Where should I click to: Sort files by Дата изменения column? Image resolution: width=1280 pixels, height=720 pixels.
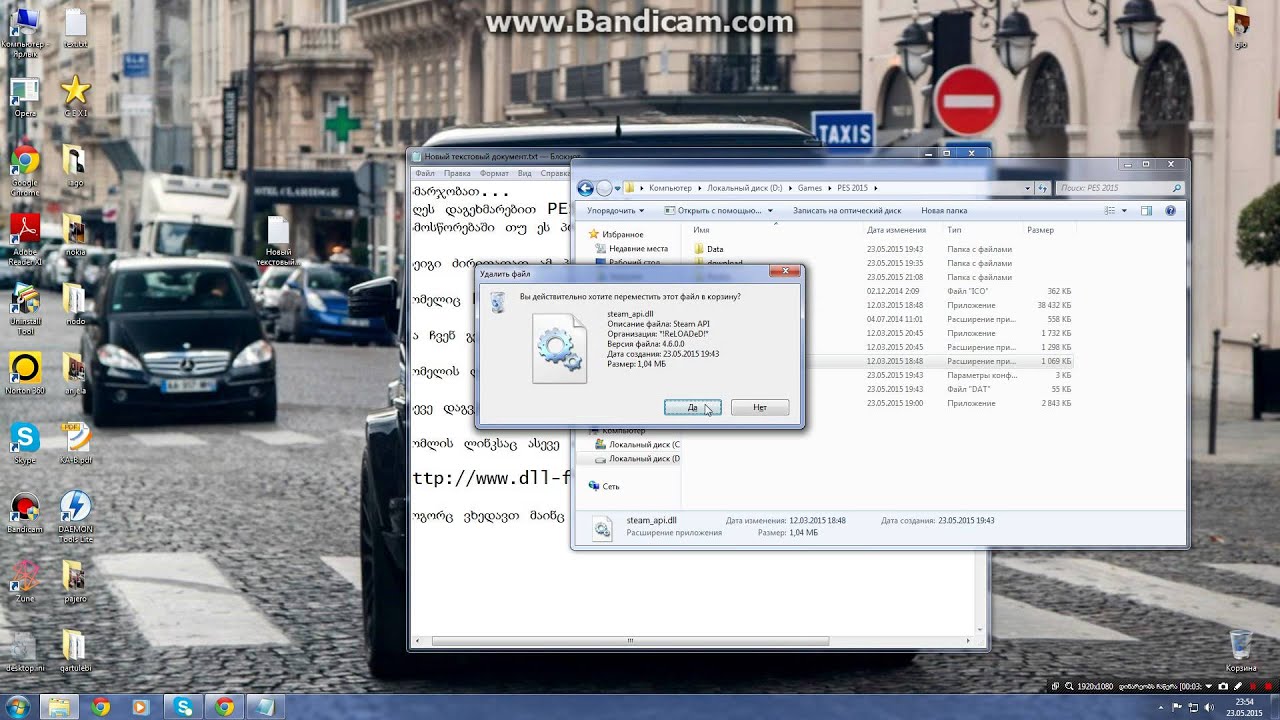[x=896, y=230]
